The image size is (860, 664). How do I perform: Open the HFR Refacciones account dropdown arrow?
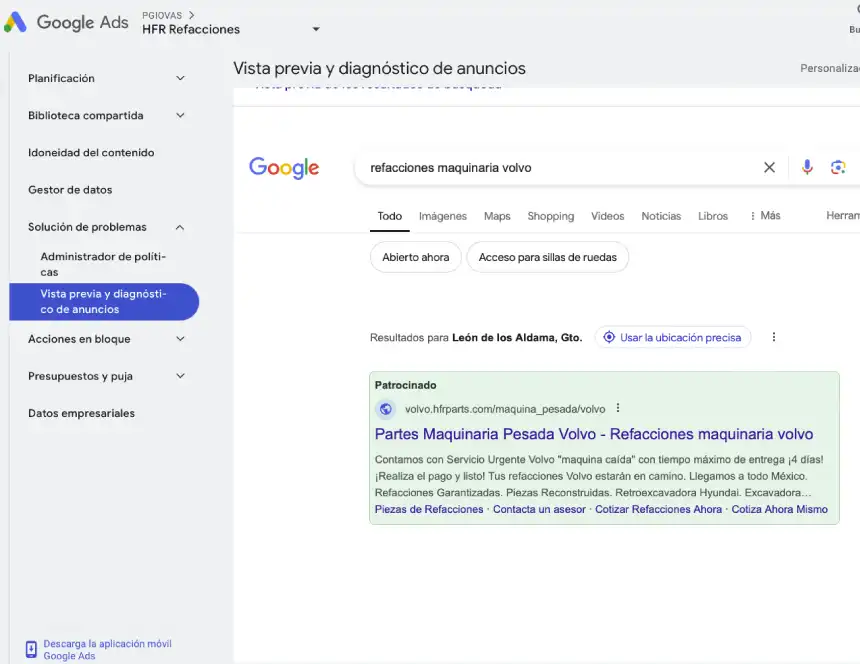pyautogui.click(x=316, y=29)
